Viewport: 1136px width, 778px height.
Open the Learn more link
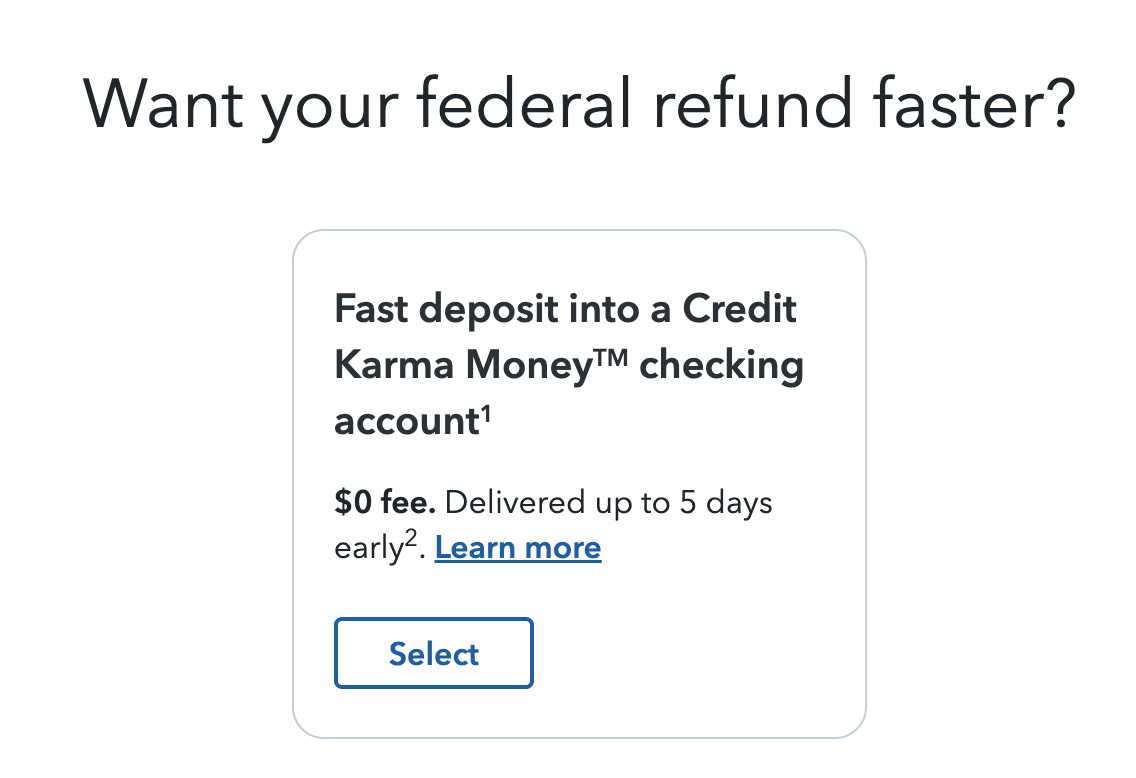point(518,548)
